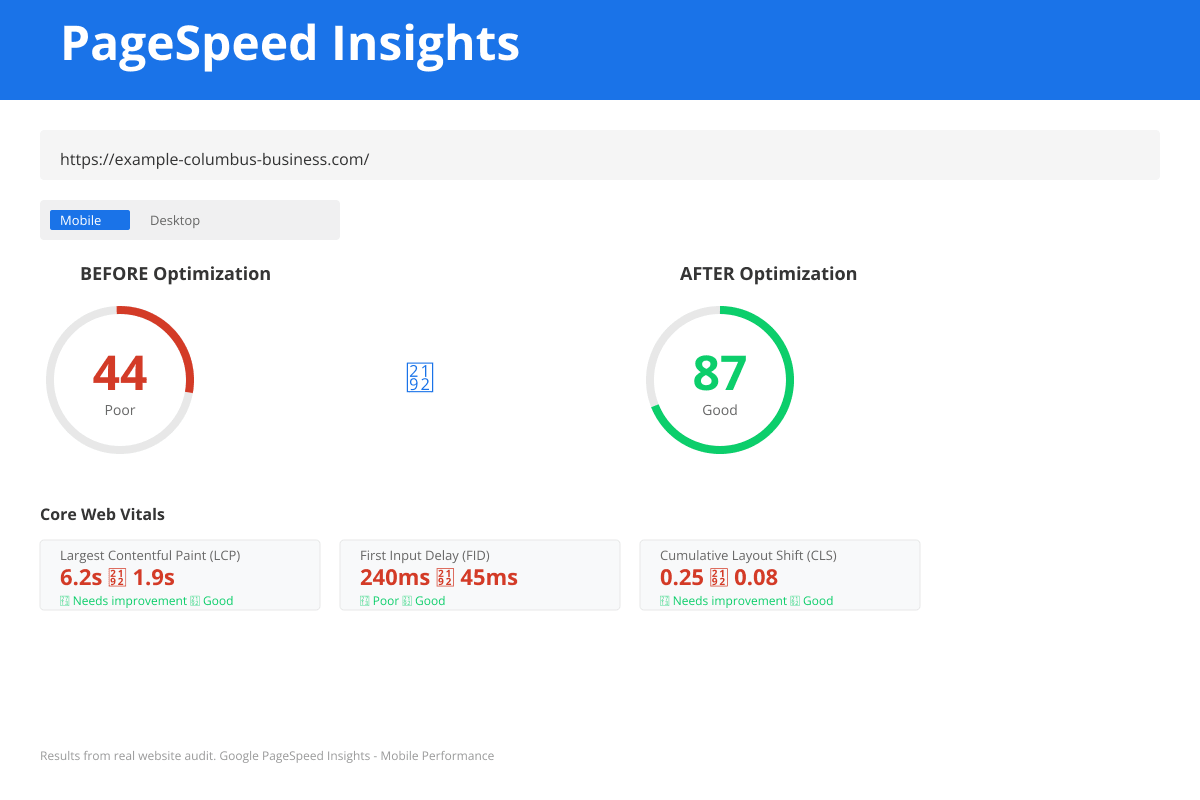The width and height of the screenshot is (1200, 800).
Task: Click the AFTER score gauge showing 87
Action: pos(720,380)
